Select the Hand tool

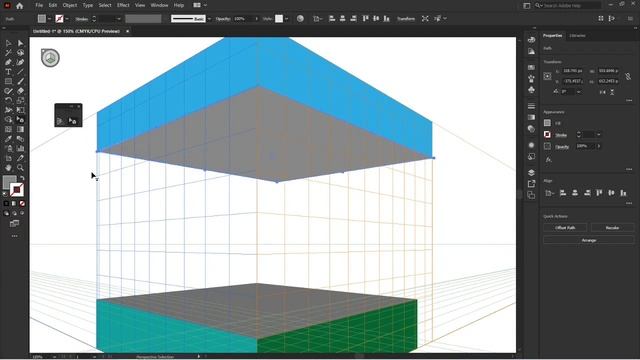point(8,167)
